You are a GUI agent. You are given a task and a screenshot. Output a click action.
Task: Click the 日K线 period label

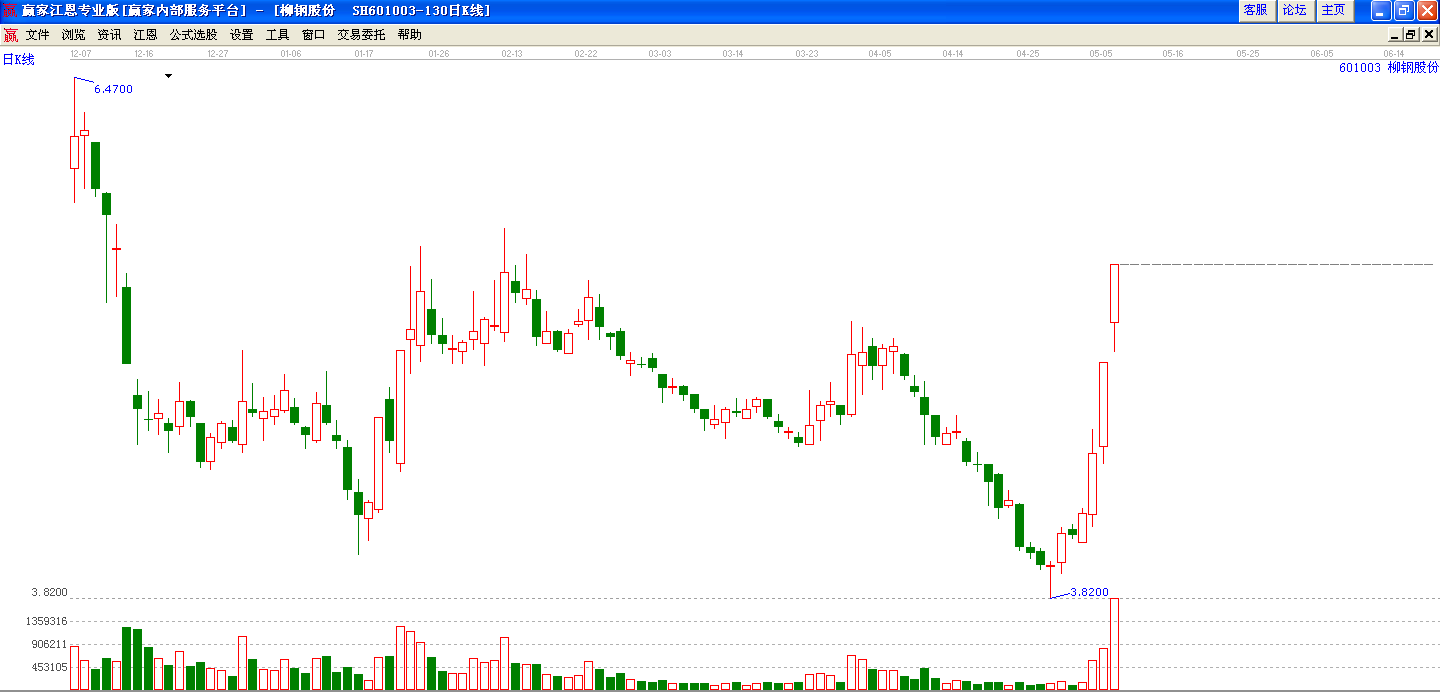18,60
